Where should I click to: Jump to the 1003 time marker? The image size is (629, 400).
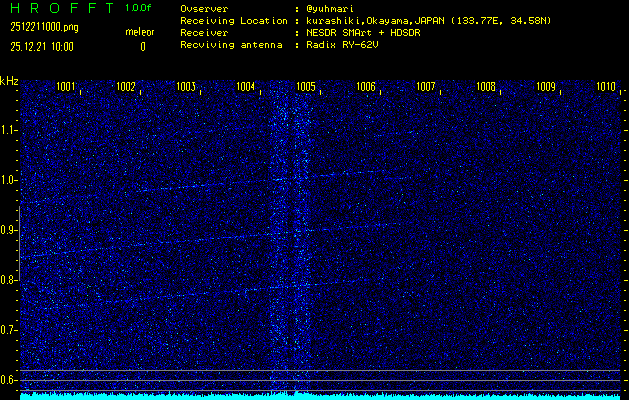(186, 87)
